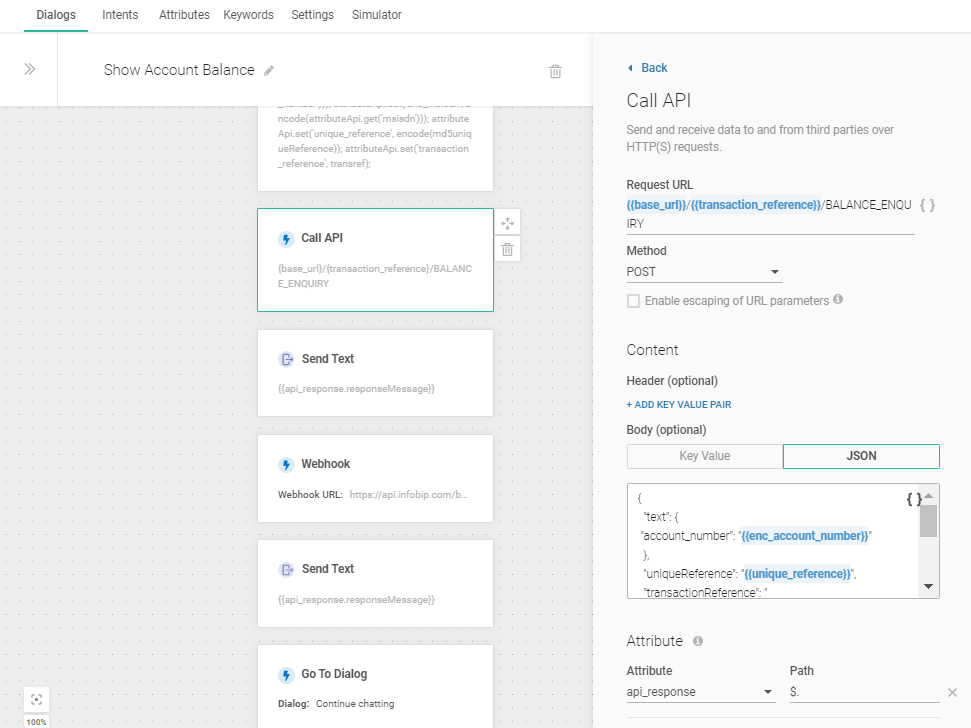971x728 pixels.
Task: View info tooltip next to Attribute heading
Action: (698, 641)
